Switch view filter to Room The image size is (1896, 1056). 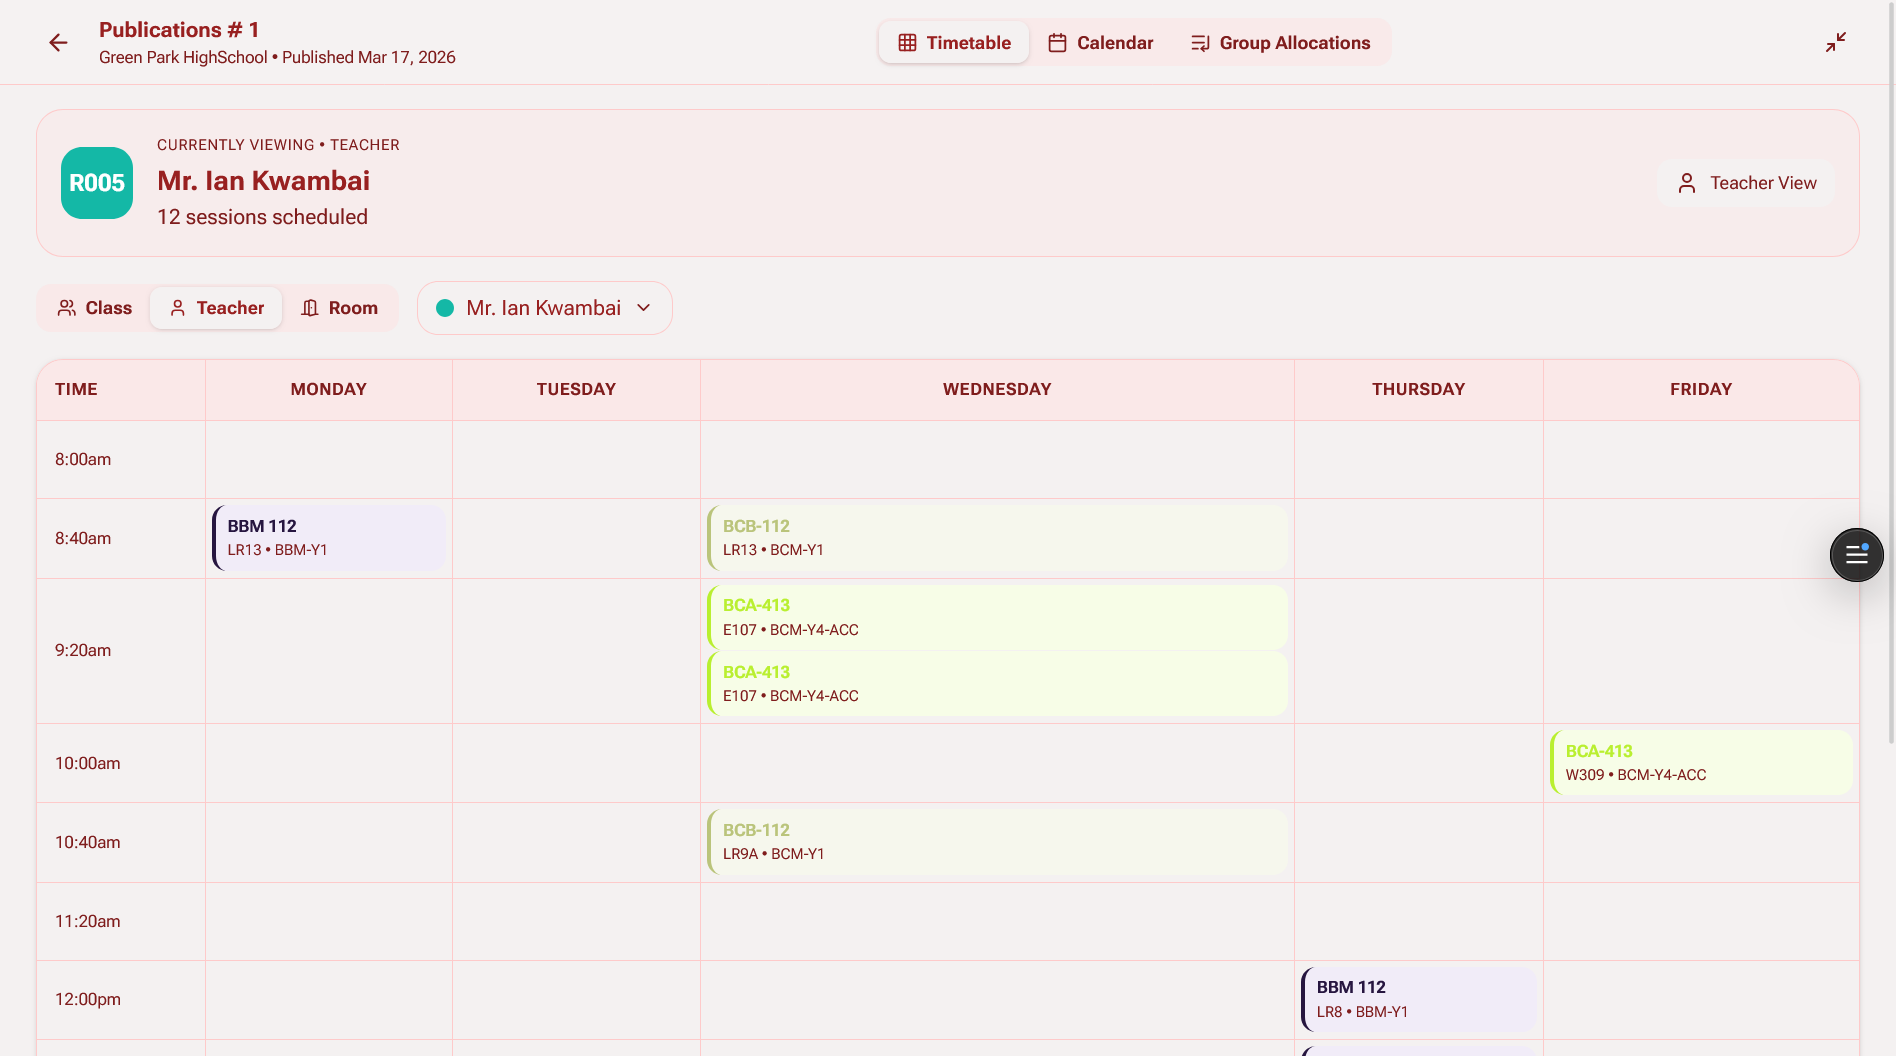340,308
